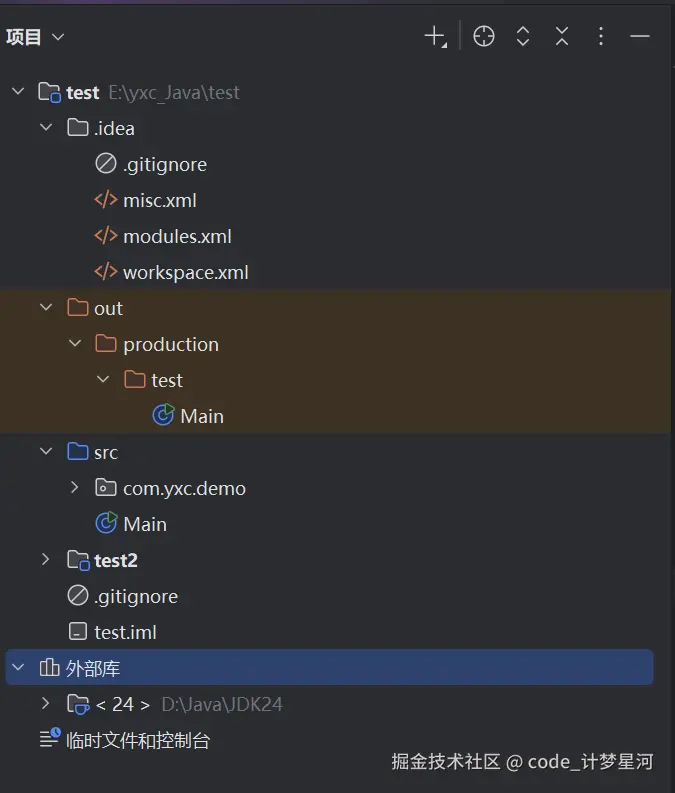Expand the com.yxc.demo package
Screen dimensions: 675x793
(75, 488)
